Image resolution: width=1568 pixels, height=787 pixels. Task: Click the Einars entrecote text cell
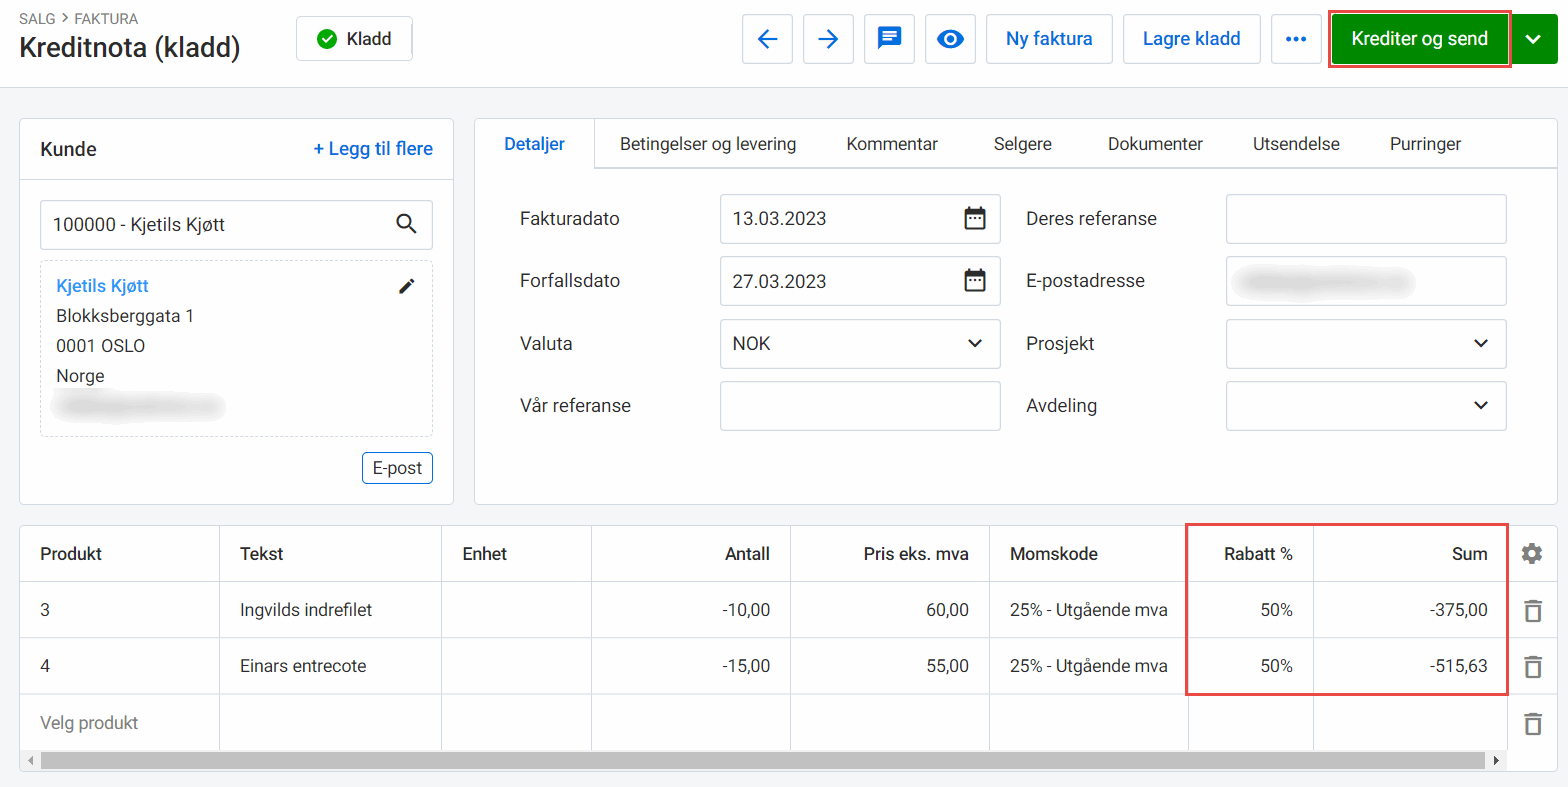[330, 666]
